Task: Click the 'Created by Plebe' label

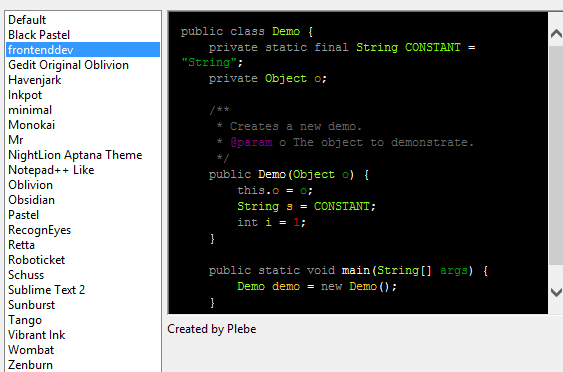Action: coord(212,329)
